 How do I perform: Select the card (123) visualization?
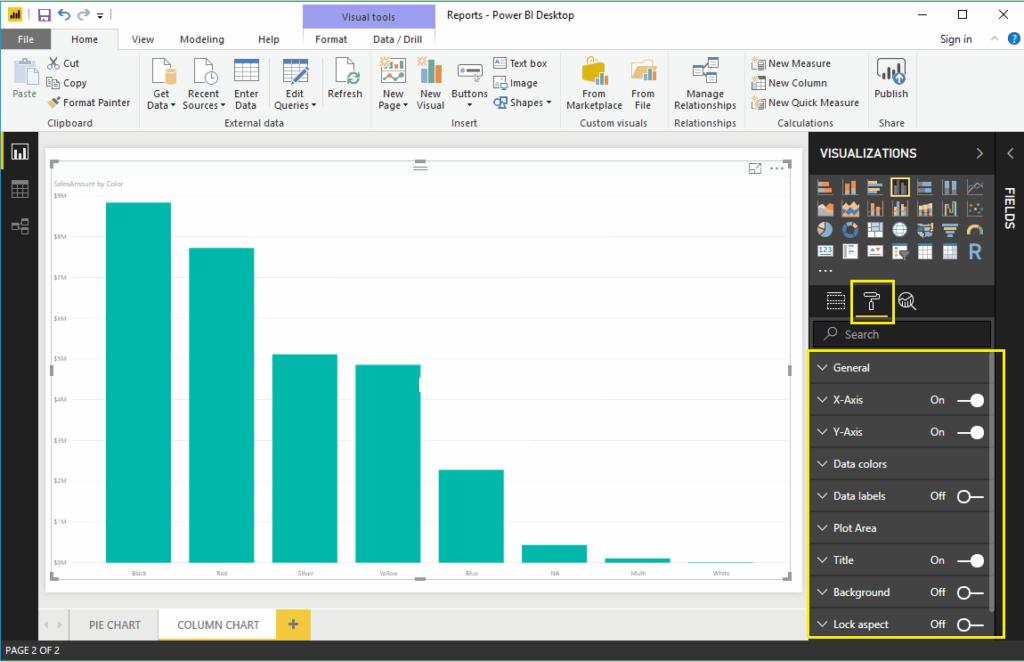click(x=825, y=251)
